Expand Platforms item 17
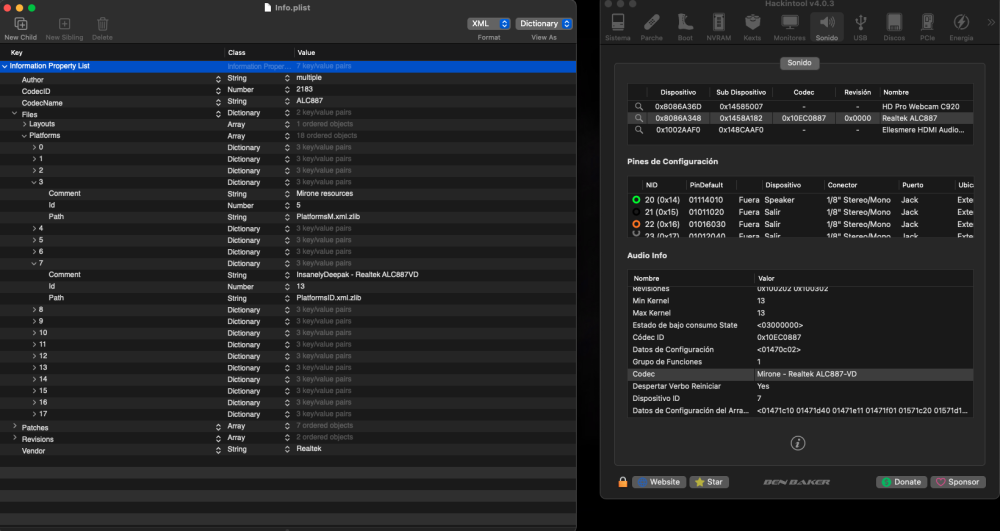The height and width of the screenshot is (531, 1000). (34, 414)
